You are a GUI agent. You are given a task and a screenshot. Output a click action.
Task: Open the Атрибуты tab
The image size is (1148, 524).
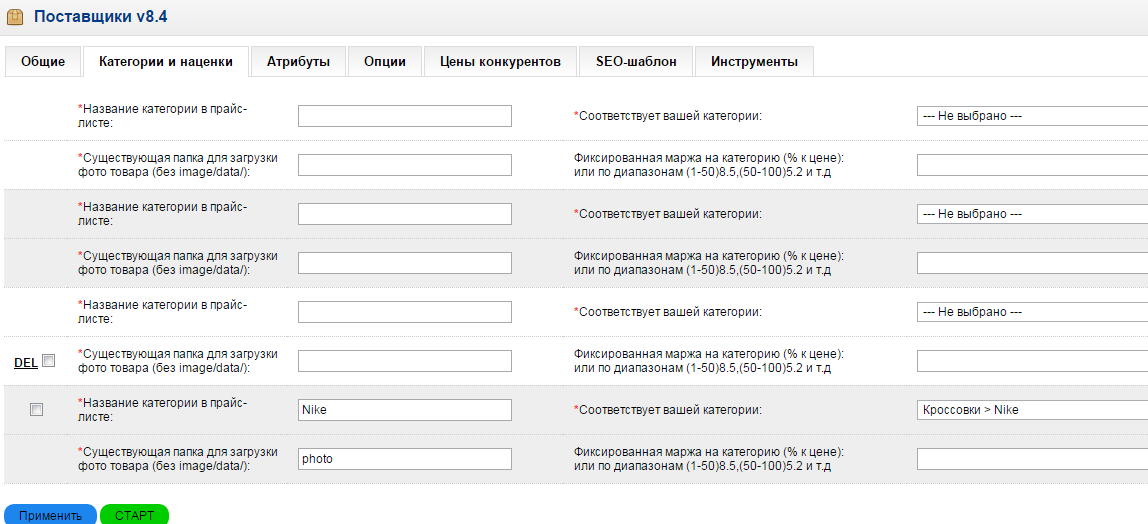point(298,62)
